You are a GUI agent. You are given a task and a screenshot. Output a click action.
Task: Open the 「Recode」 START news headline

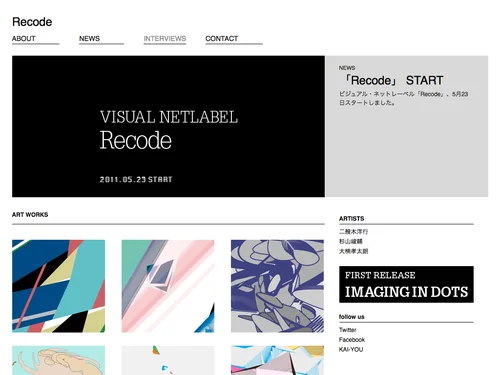coord(393,80)
